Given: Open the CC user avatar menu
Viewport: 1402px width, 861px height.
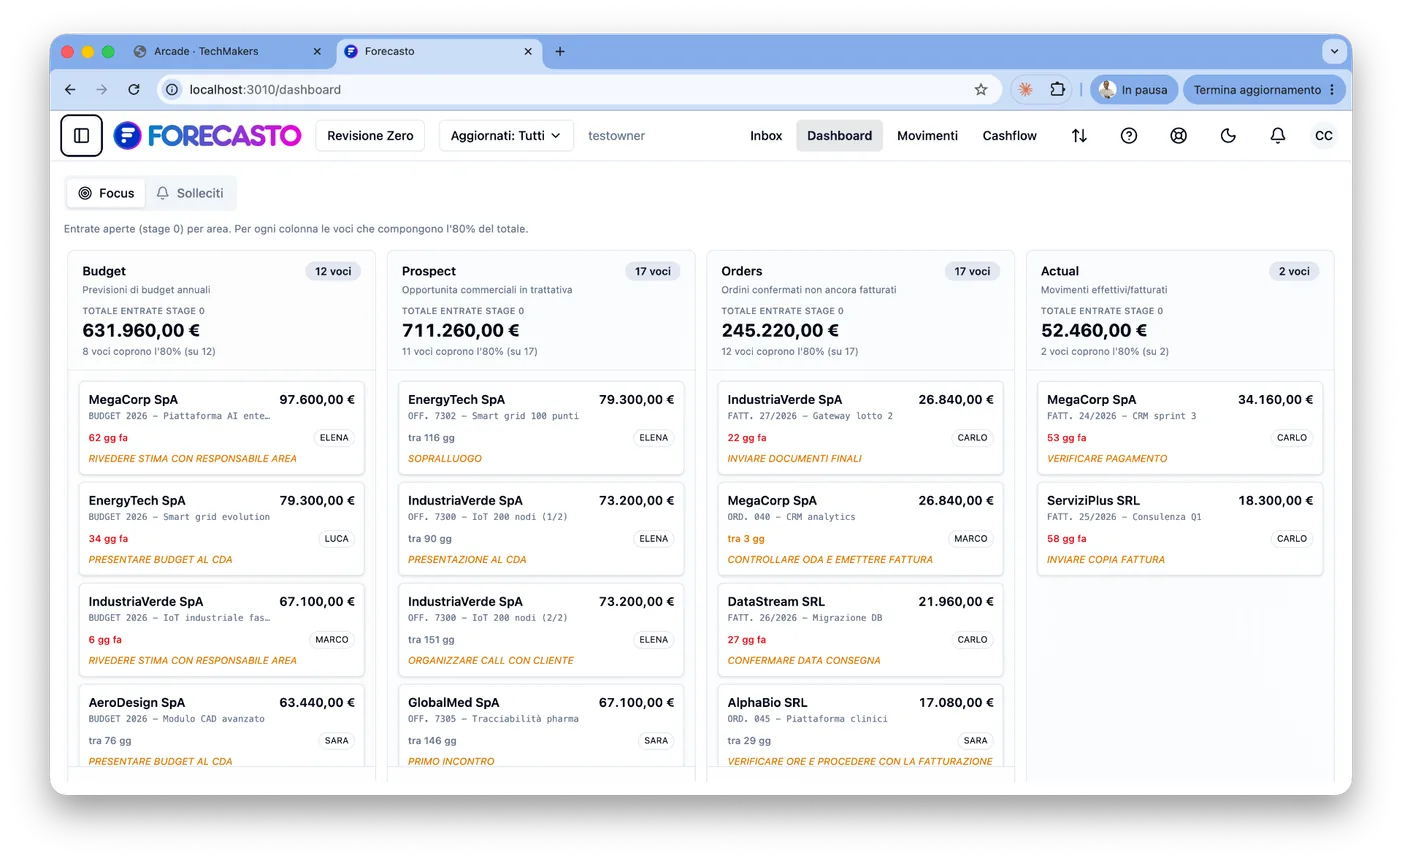Looking at the screenshot, I should (1324, 136).
